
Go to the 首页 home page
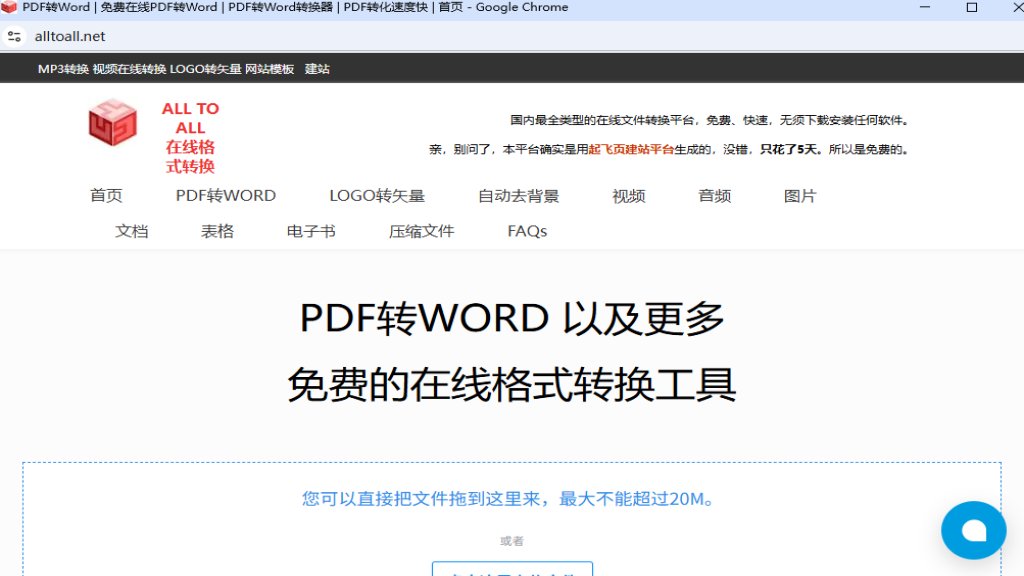pyautogui.click(x=106, y=196)
